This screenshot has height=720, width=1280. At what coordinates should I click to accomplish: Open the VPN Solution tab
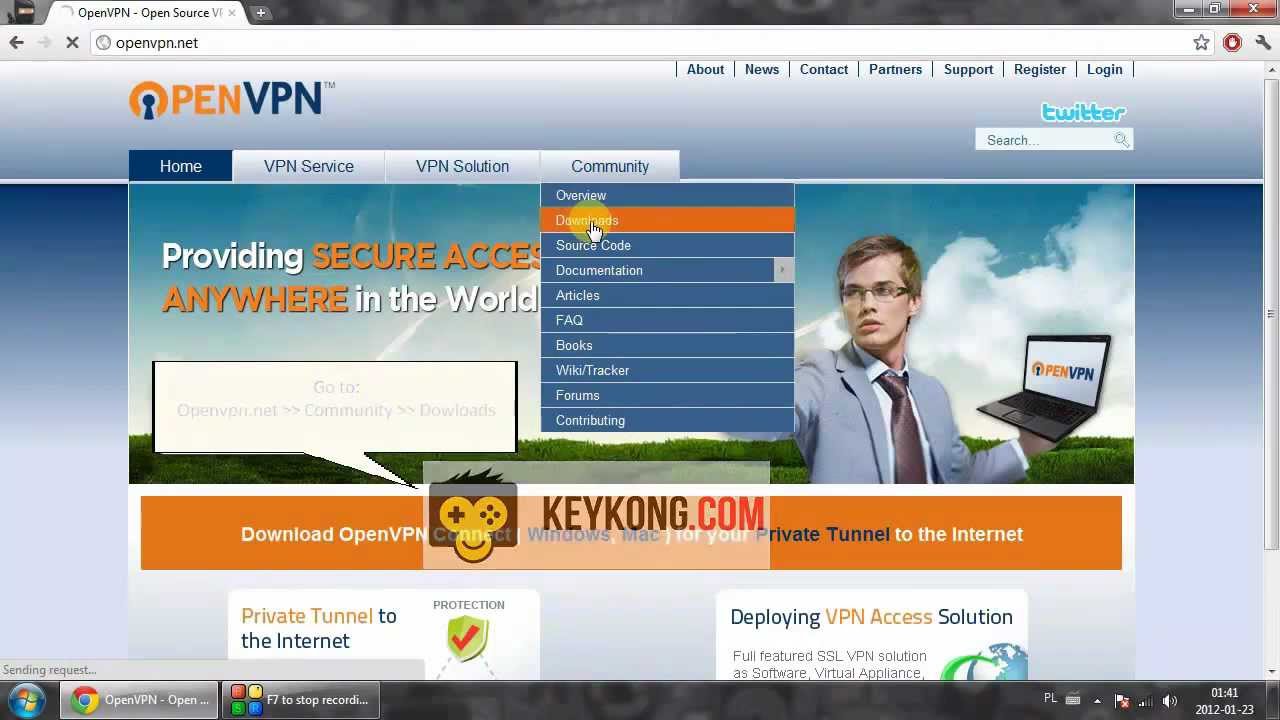462,166
